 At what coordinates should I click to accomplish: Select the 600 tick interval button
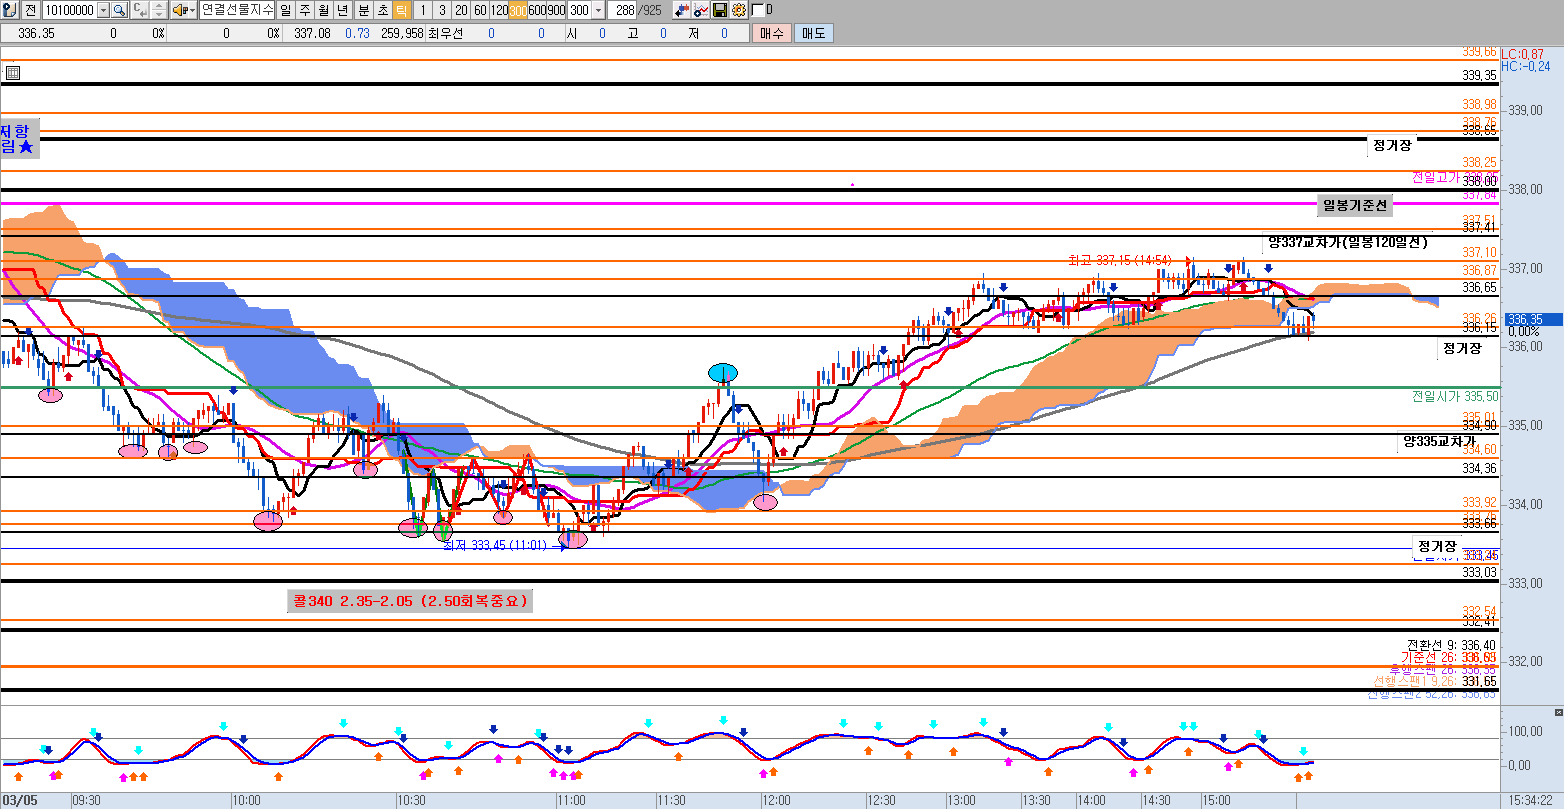click(x=537, y=10)
